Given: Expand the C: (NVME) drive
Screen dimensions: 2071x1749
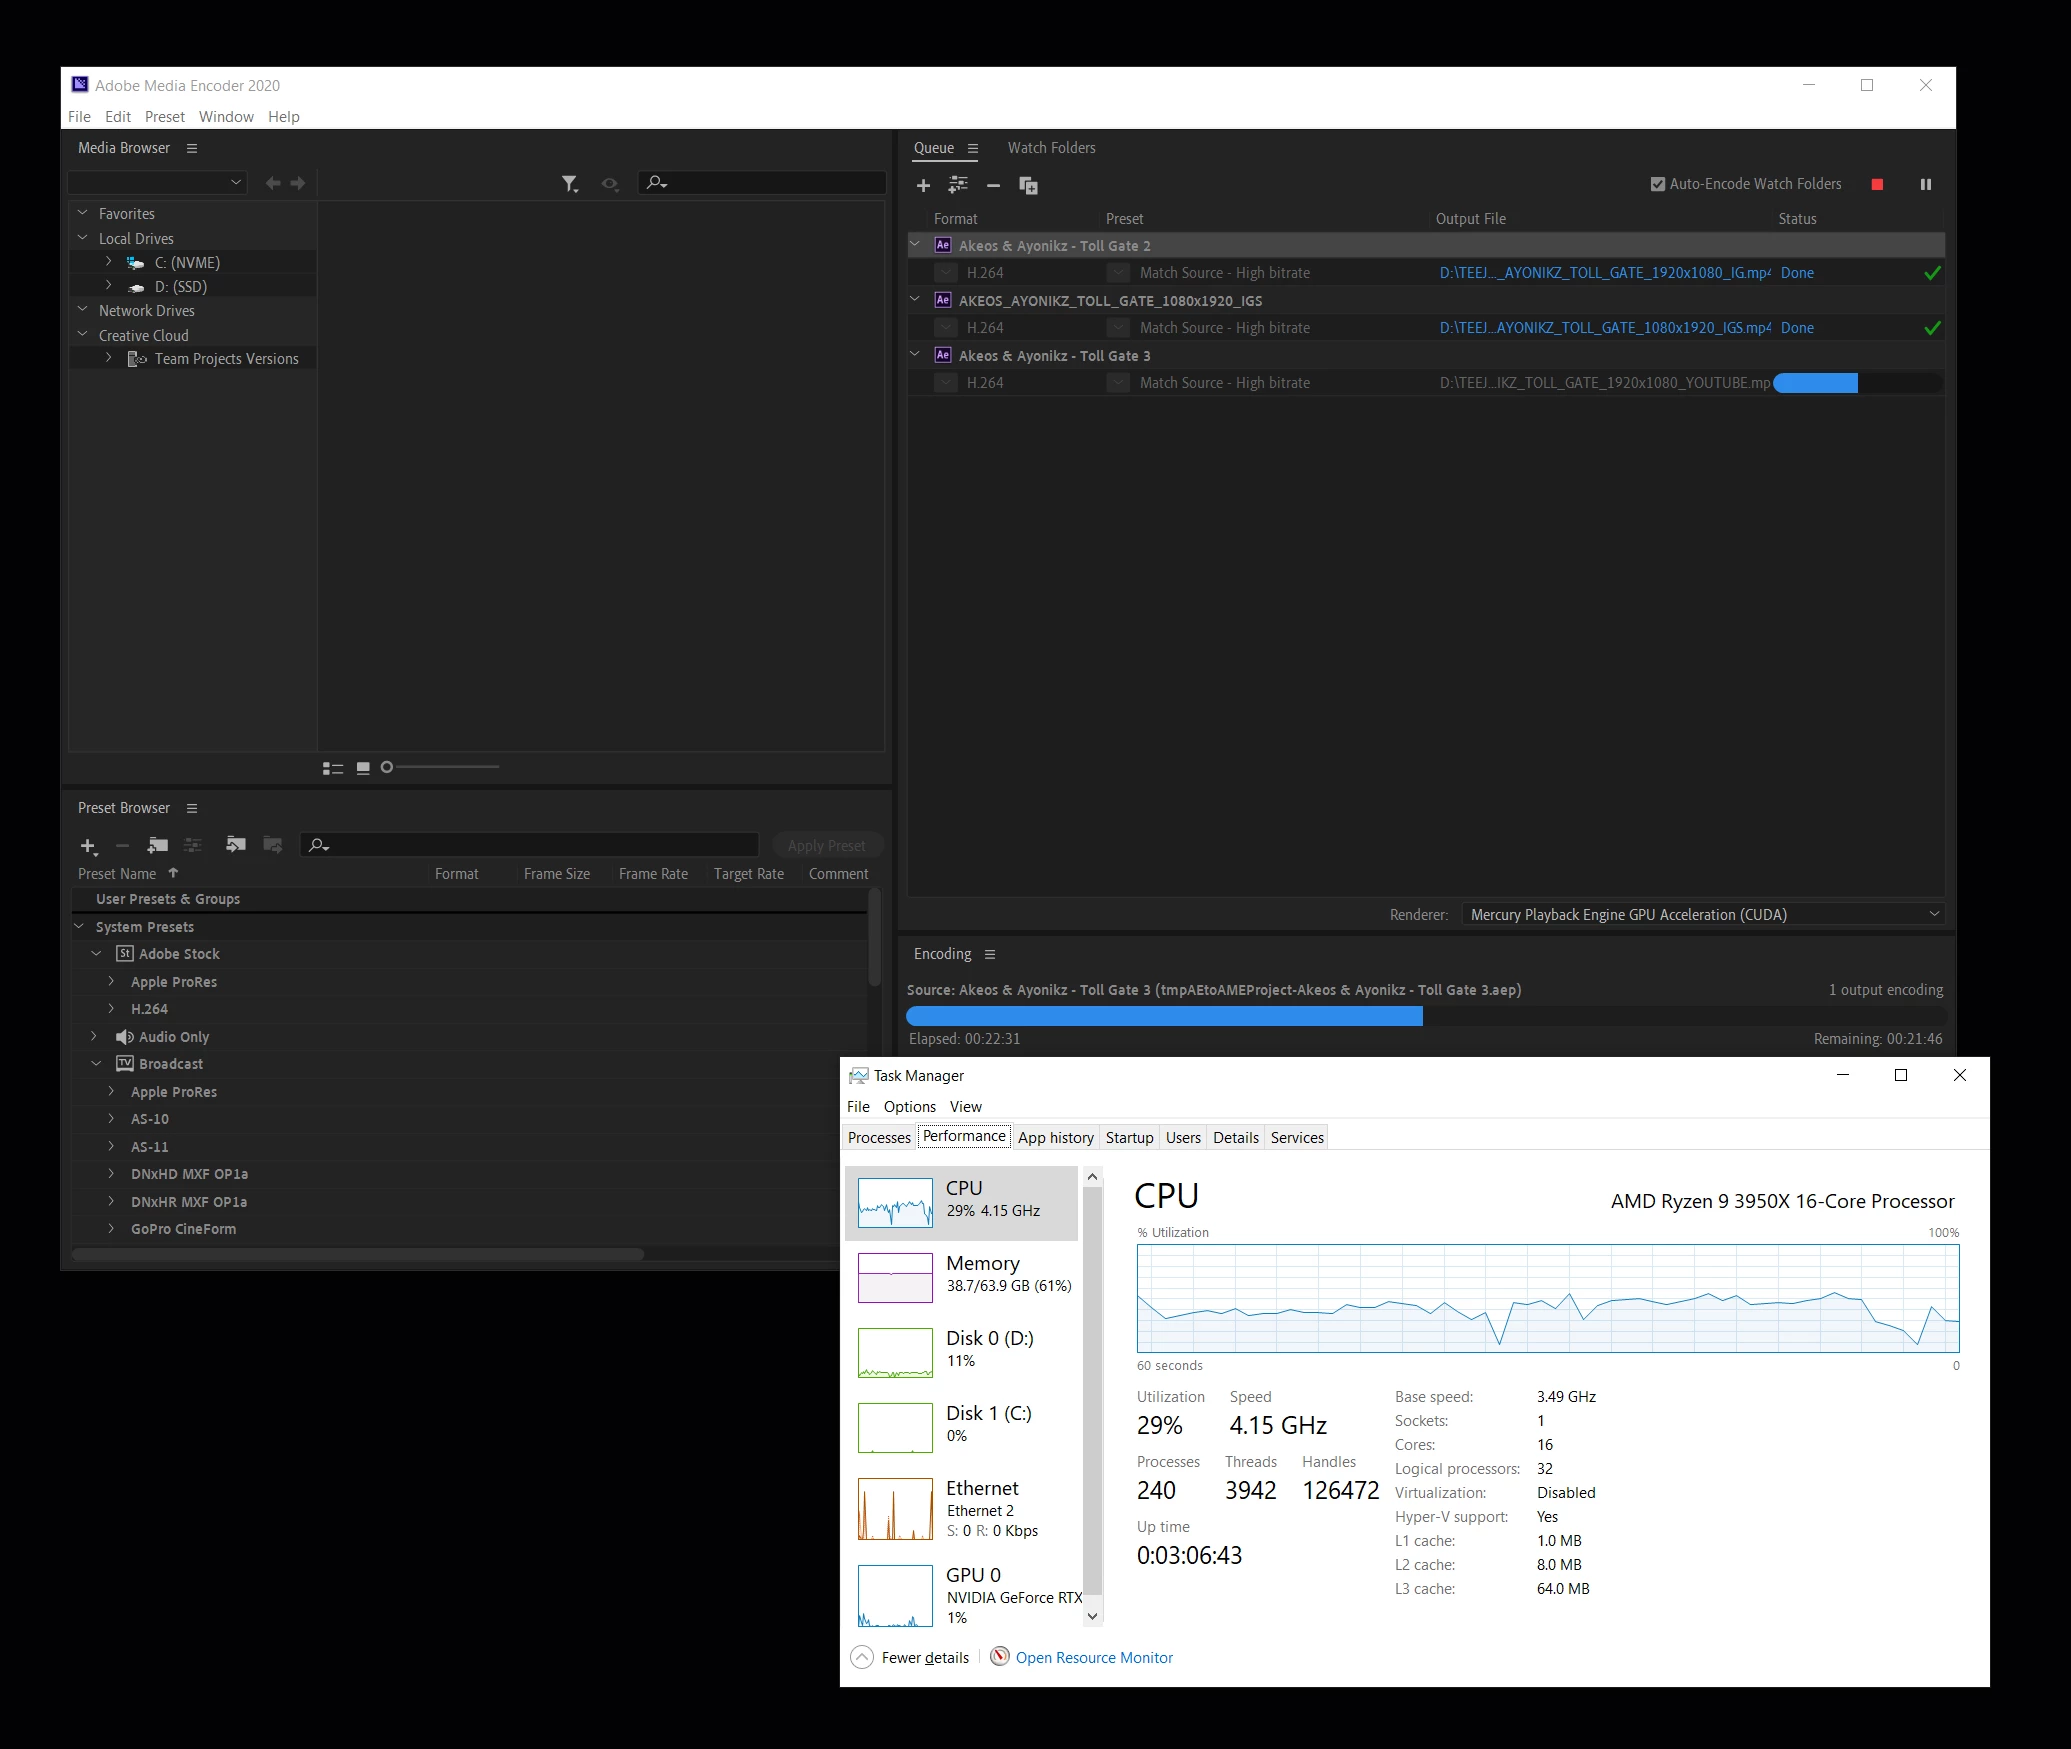Looking at the screenshot, I should 109,262.
